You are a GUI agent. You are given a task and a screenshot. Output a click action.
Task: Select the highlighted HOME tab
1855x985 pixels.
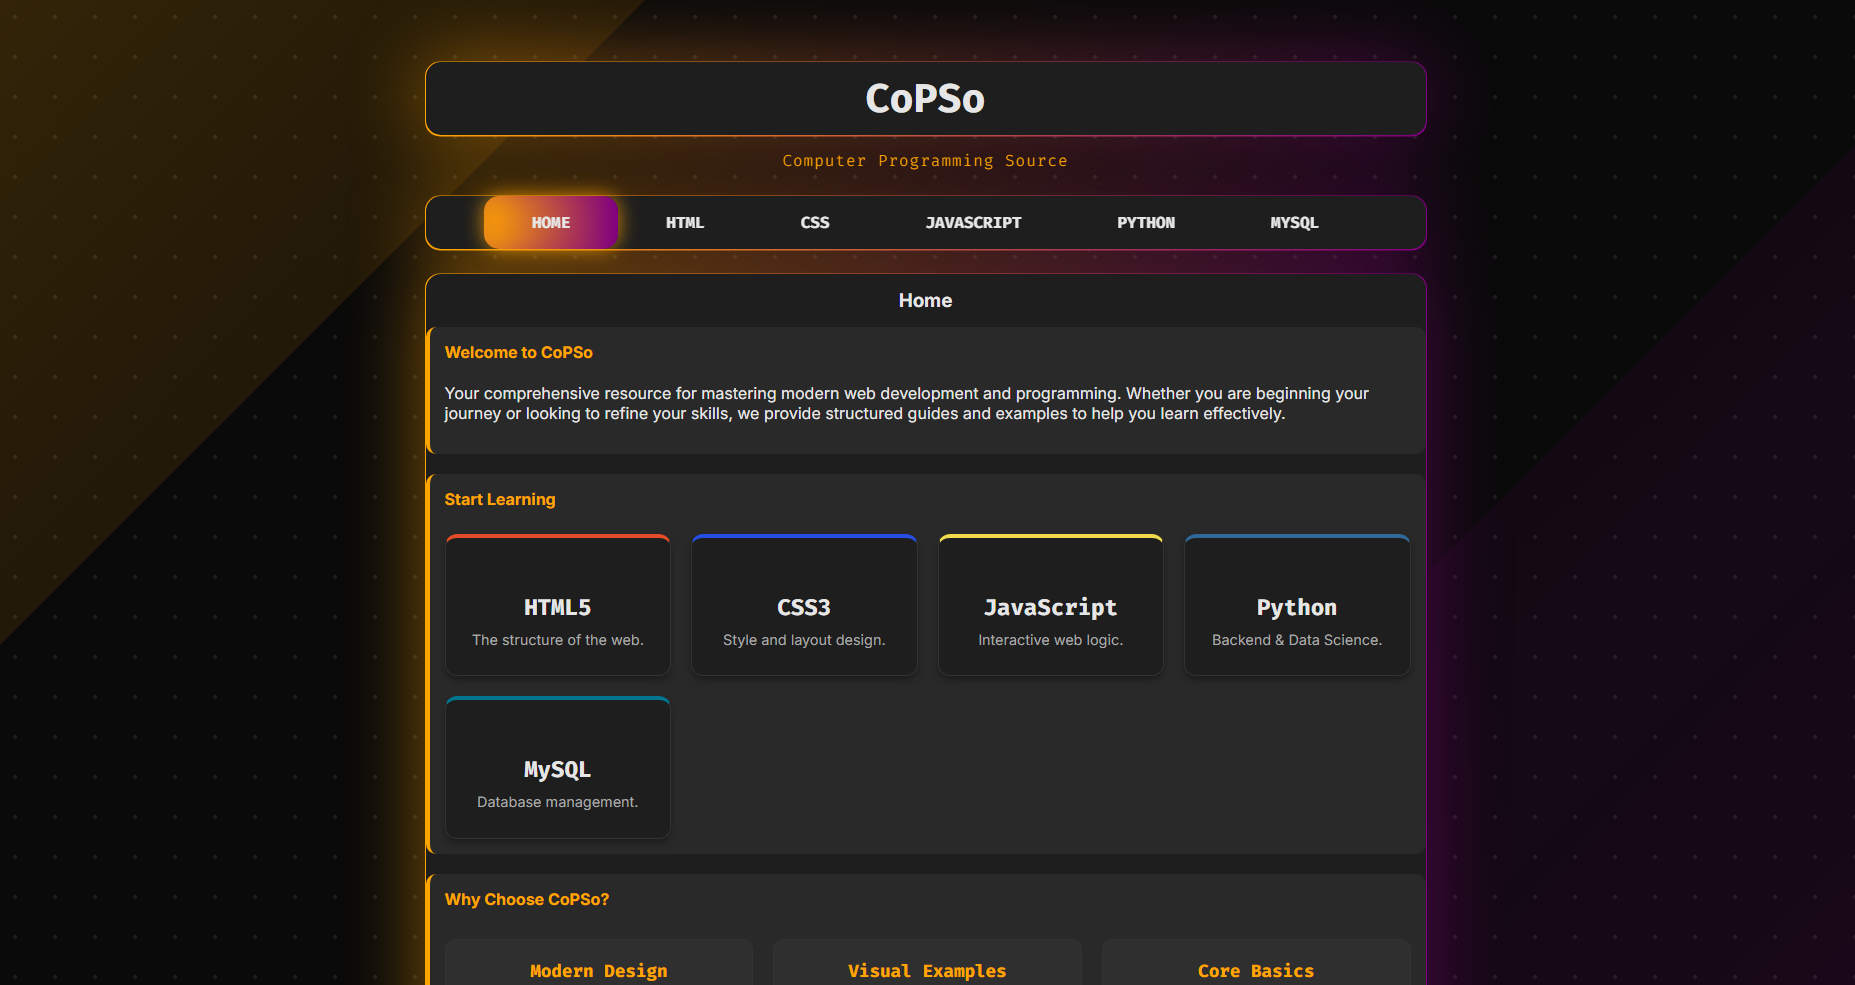point(550,222)
